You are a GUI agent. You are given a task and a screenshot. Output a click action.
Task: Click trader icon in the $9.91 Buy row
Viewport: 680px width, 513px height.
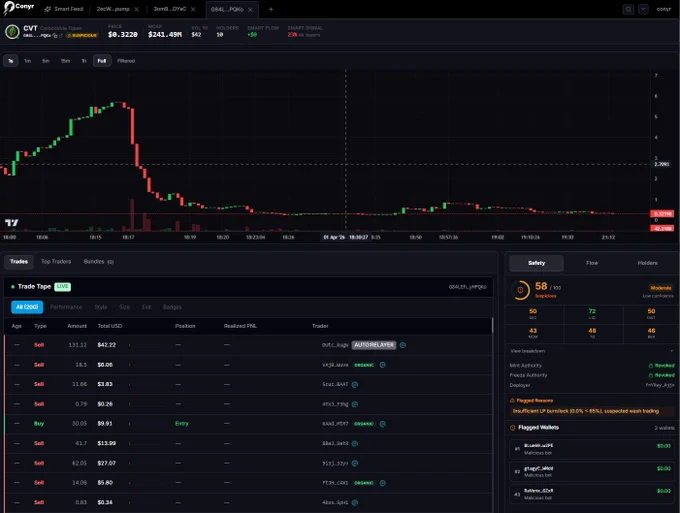click(382, 424)
